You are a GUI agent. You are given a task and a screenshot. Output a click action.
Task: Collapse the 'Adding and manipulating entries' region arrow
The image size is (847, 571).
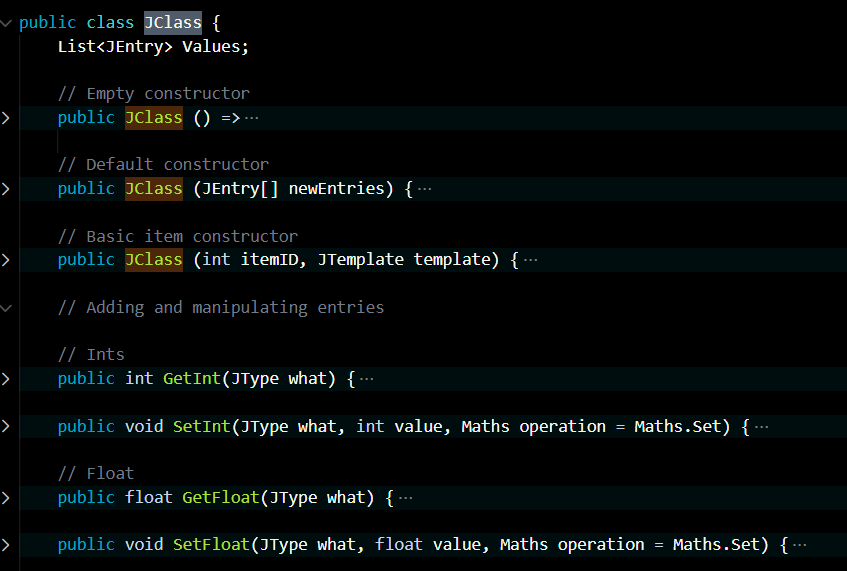[x=6, y=308]
